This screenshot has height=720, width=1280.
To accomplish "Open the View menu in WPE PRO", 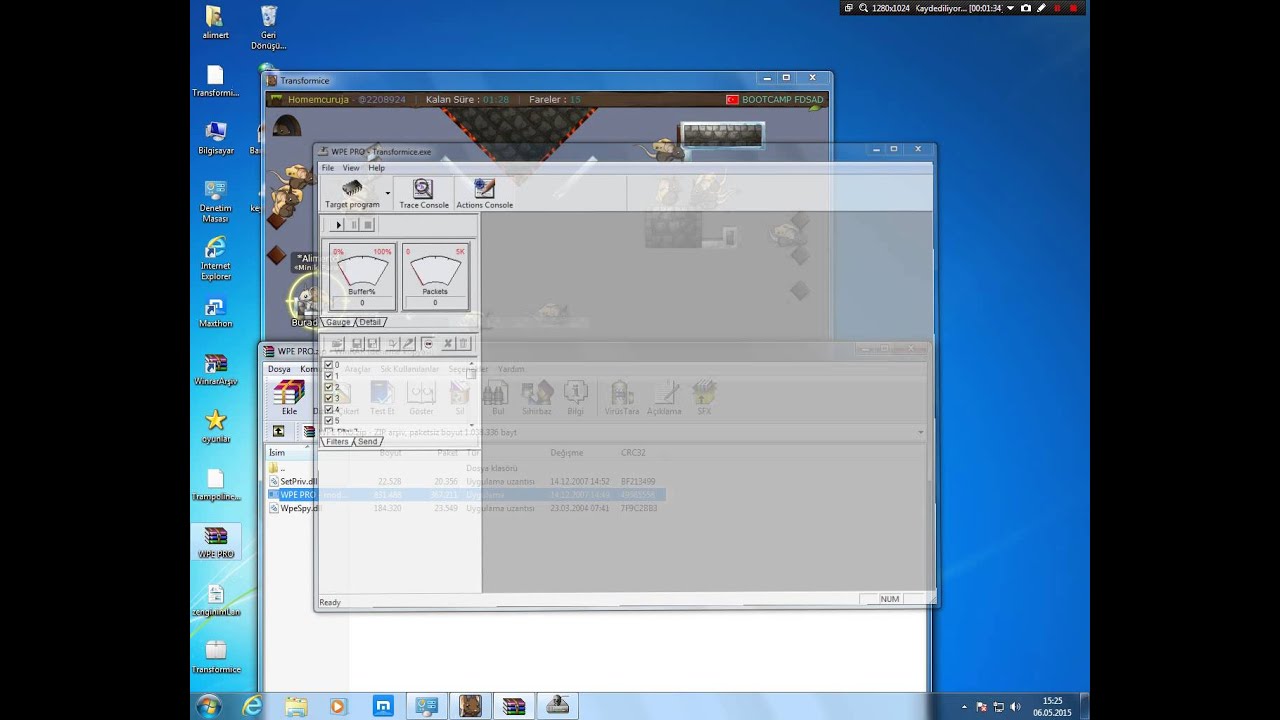I will click(x=351, y=168).
